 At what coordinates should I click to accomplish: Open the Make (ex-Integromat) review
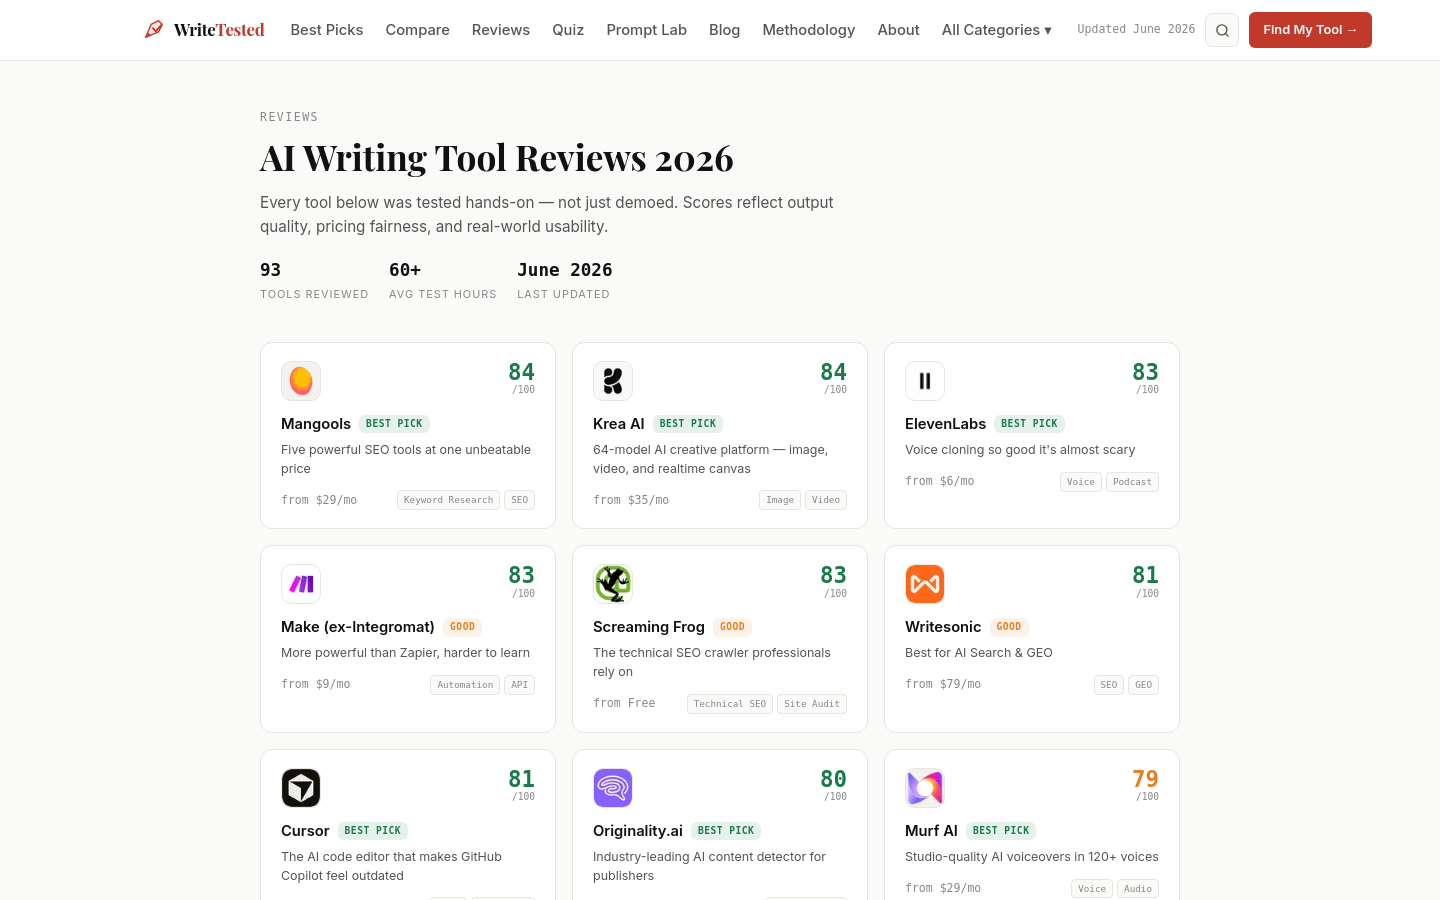(x=358, y=627)
